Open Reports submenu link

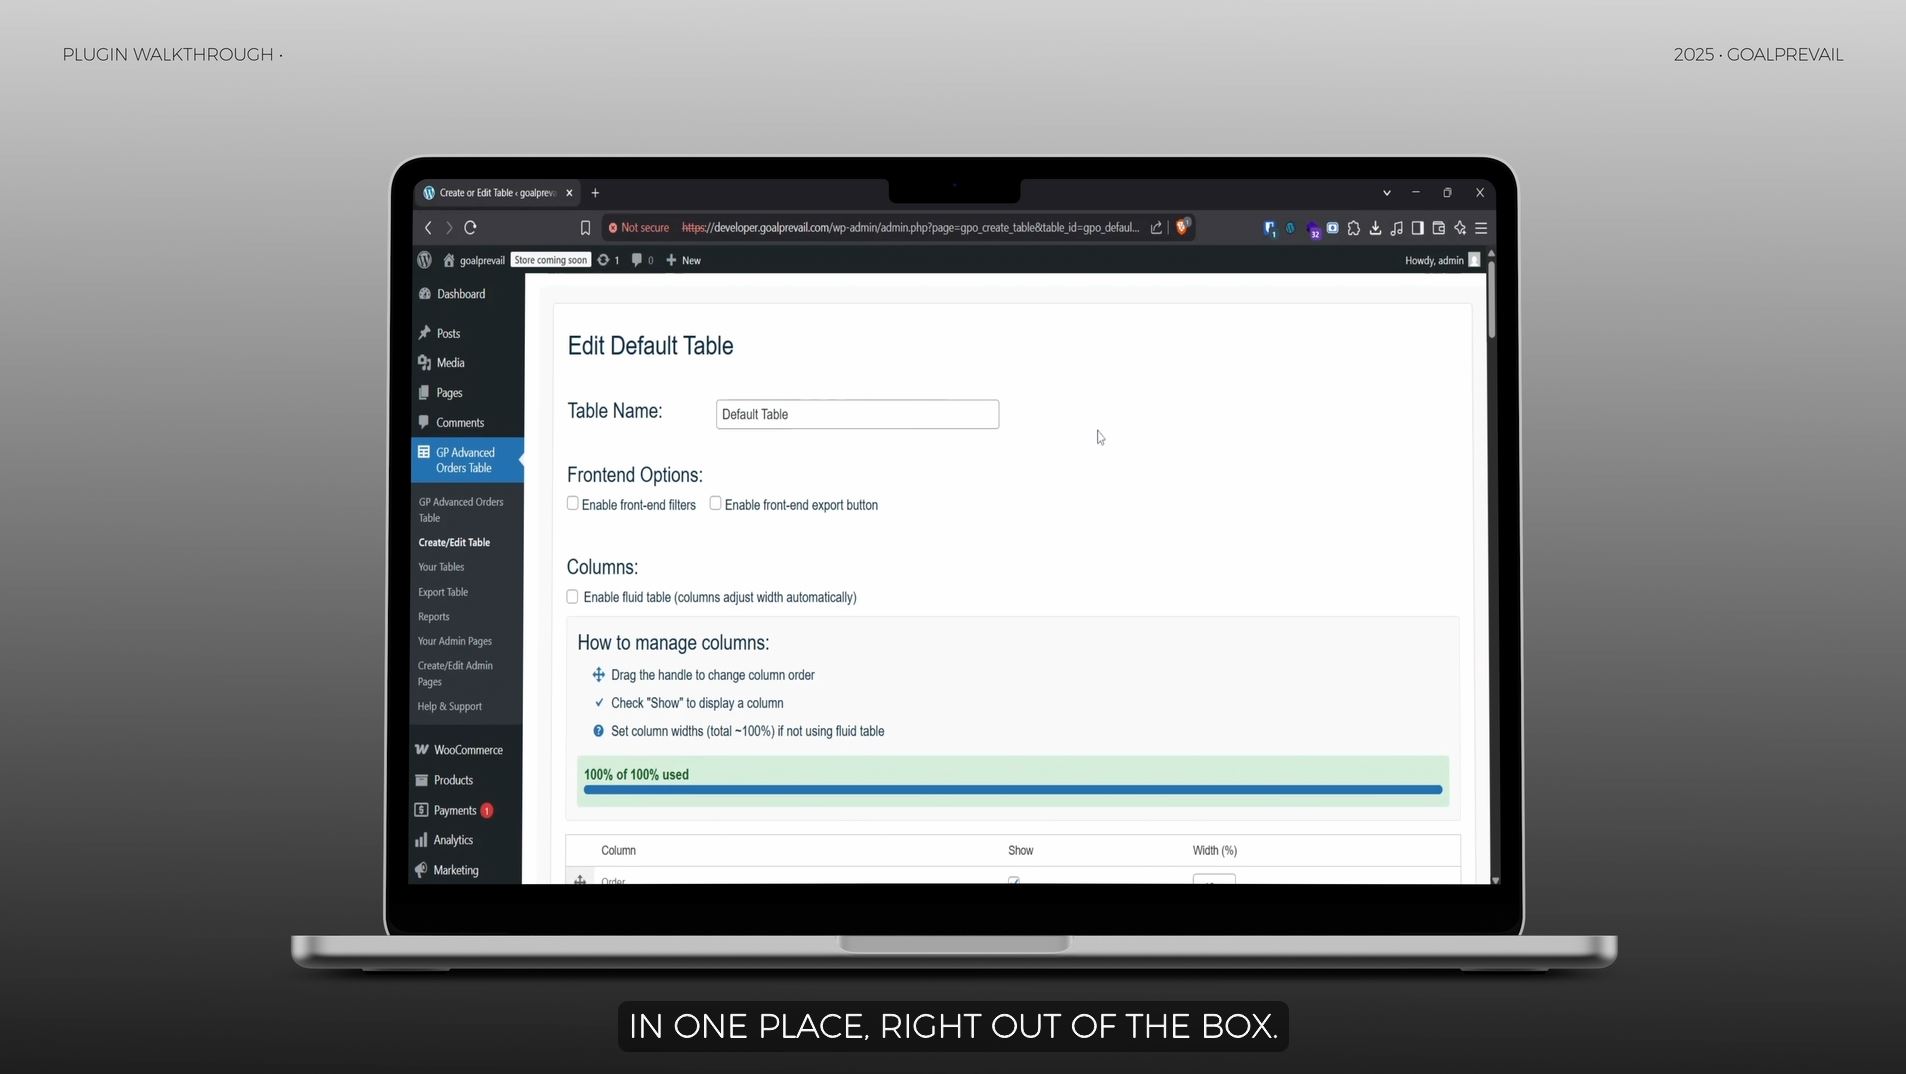pyautogui.click(x=434, y=617)
